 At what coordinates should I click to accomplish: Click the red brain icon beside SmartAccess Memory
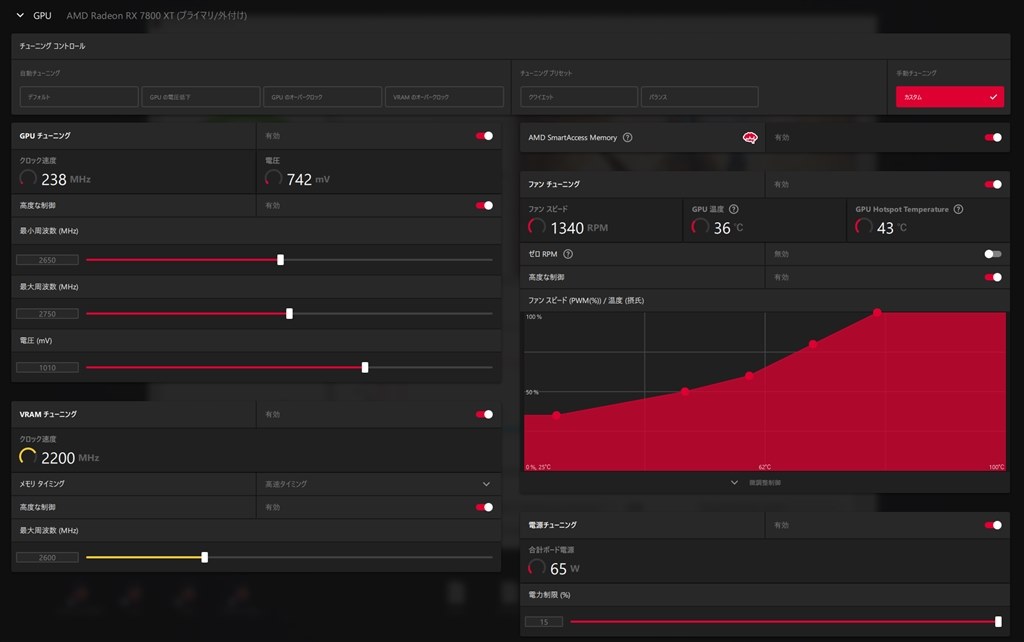pyautogui.click(x=749, y=138)
